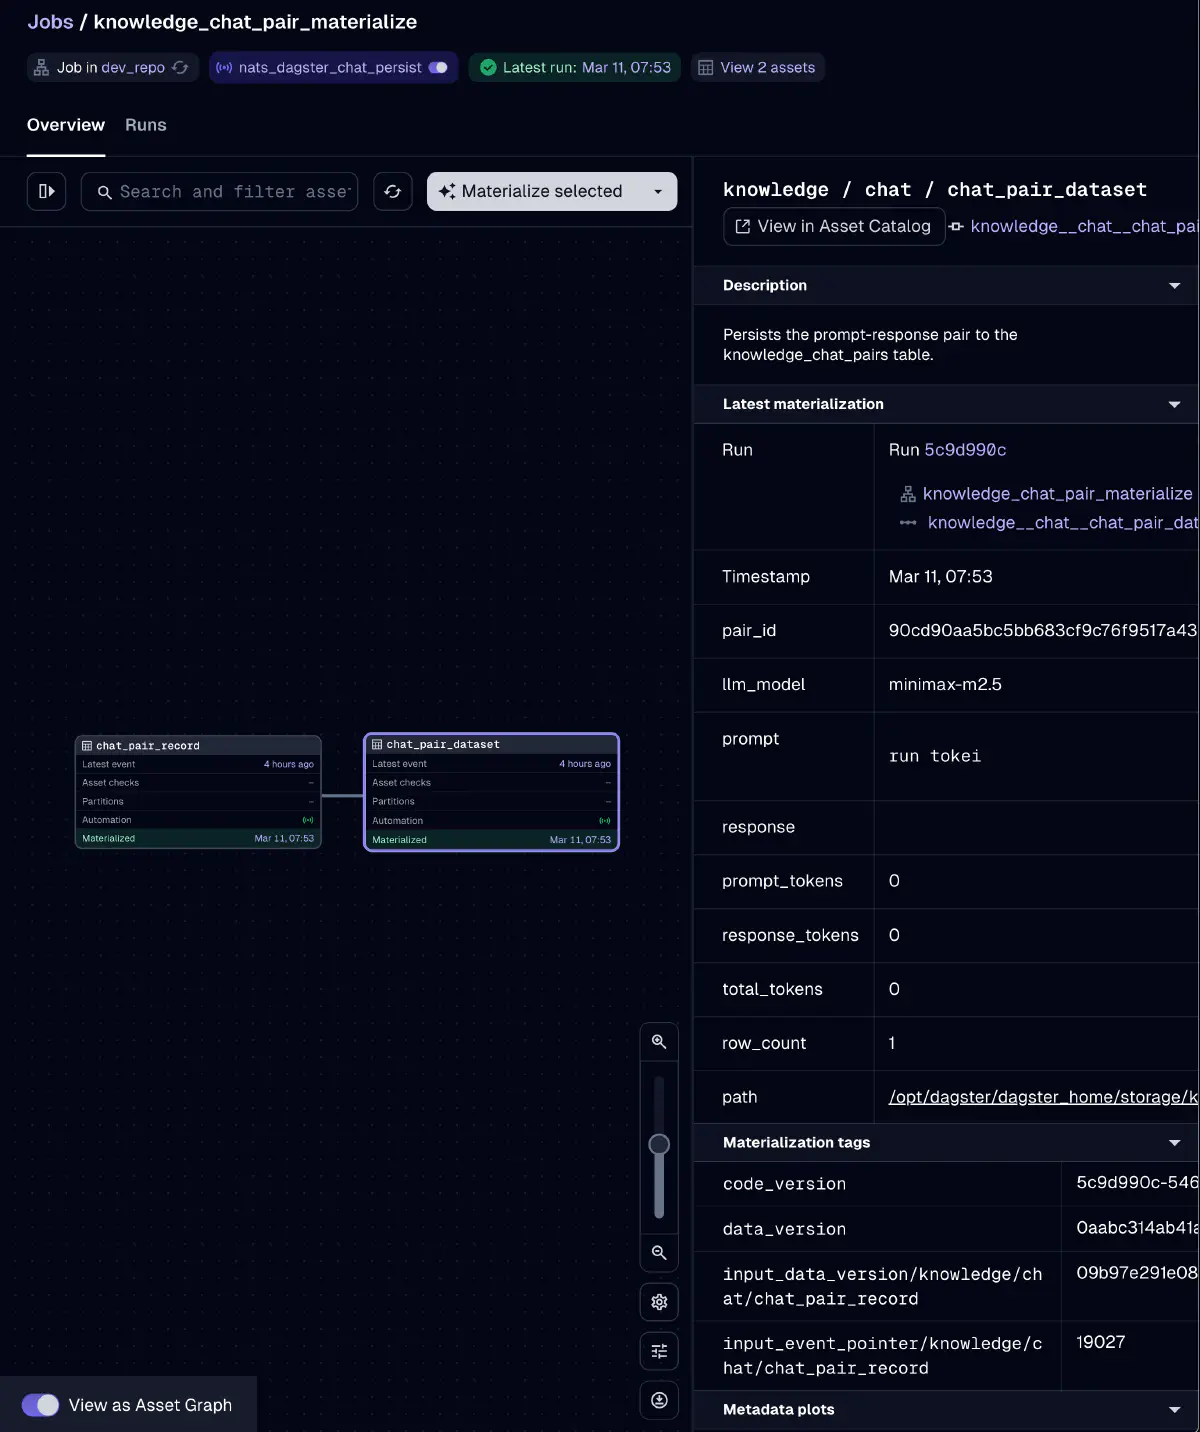Select the chat_pair_record asset node
Viewport: 1200px width, 1432px height.
198,792
